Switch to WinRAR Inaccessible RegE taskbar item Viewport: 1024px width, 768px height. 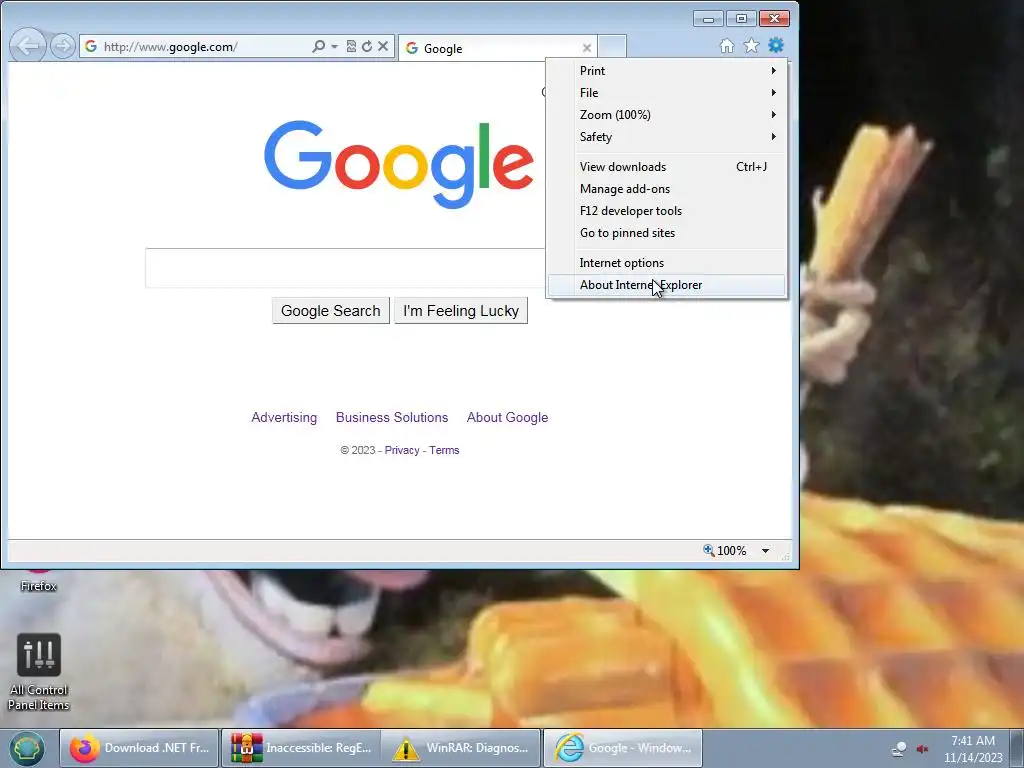click(x=301, y=748)
